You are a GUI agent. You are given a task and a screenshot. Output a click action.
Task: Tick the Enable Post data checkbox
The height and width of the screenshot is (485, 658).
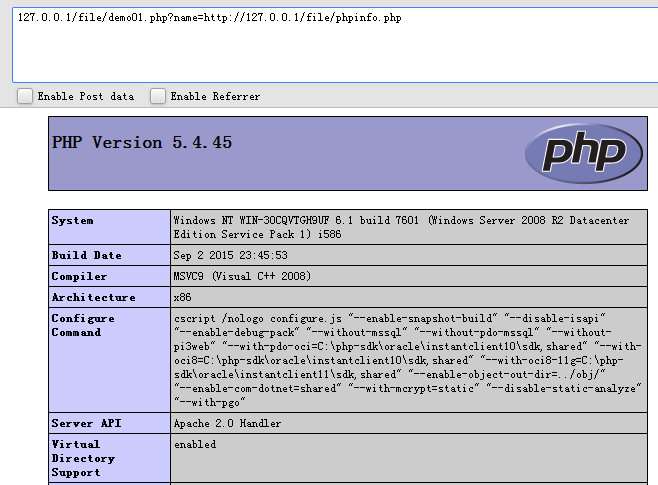click(25, 96)
